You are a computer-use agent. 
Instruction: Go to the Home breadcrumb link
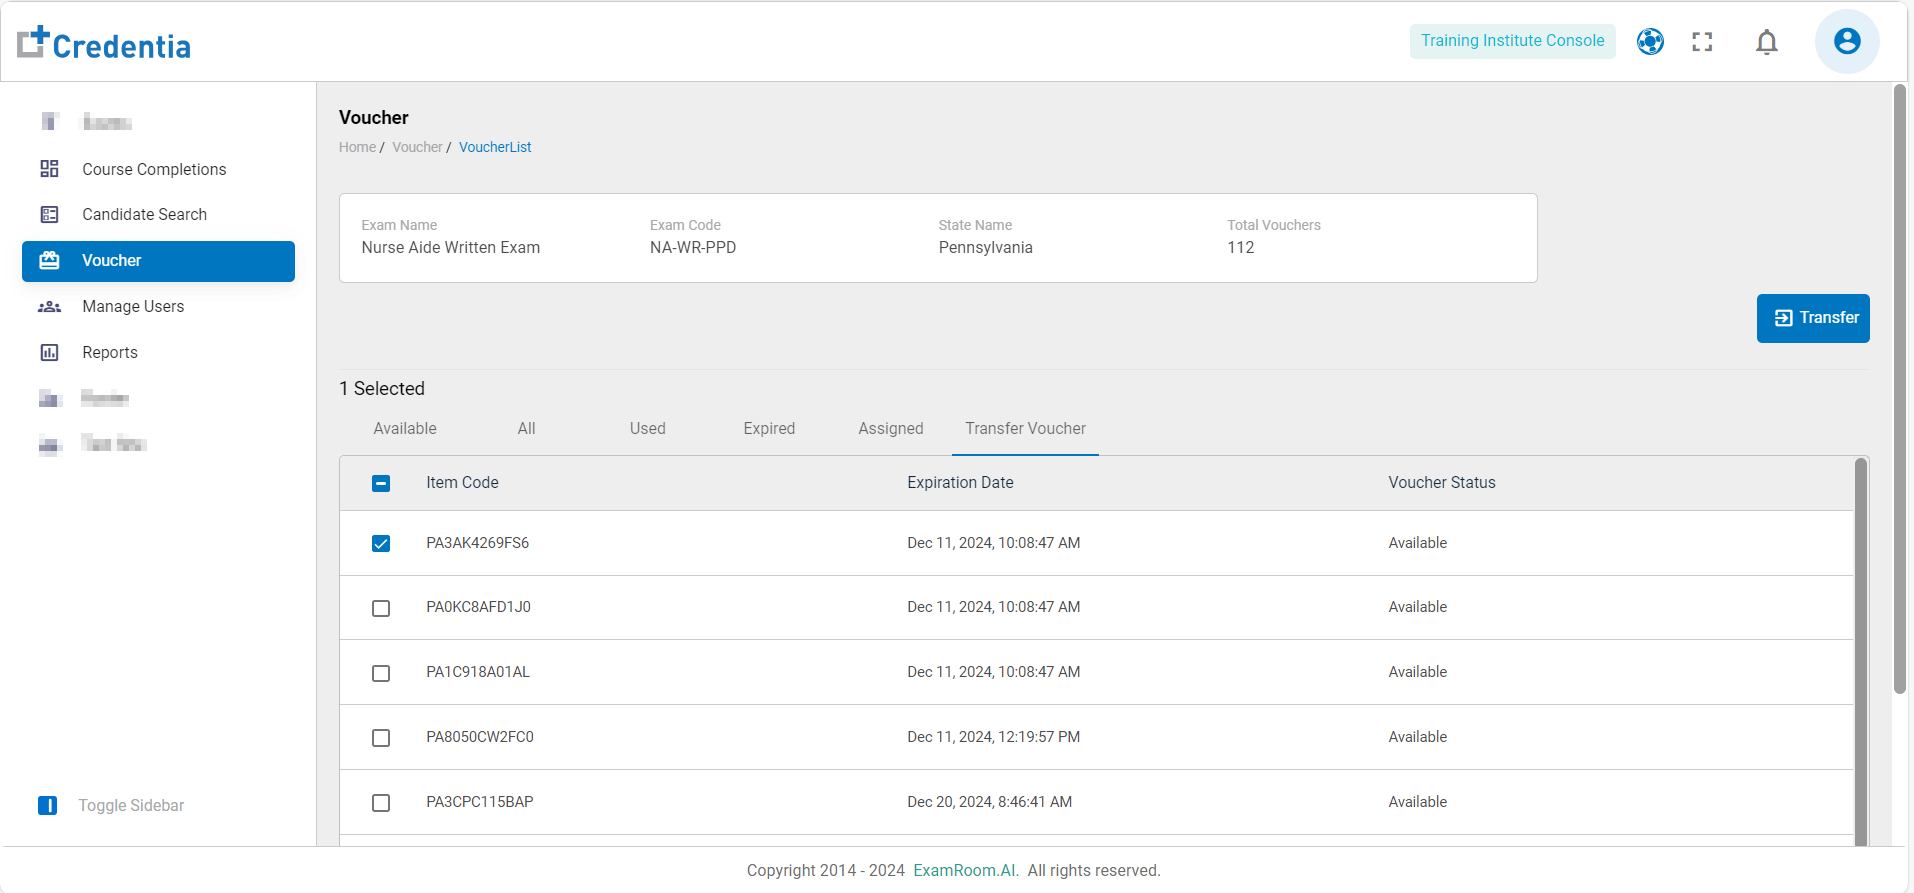coord(357,147)
